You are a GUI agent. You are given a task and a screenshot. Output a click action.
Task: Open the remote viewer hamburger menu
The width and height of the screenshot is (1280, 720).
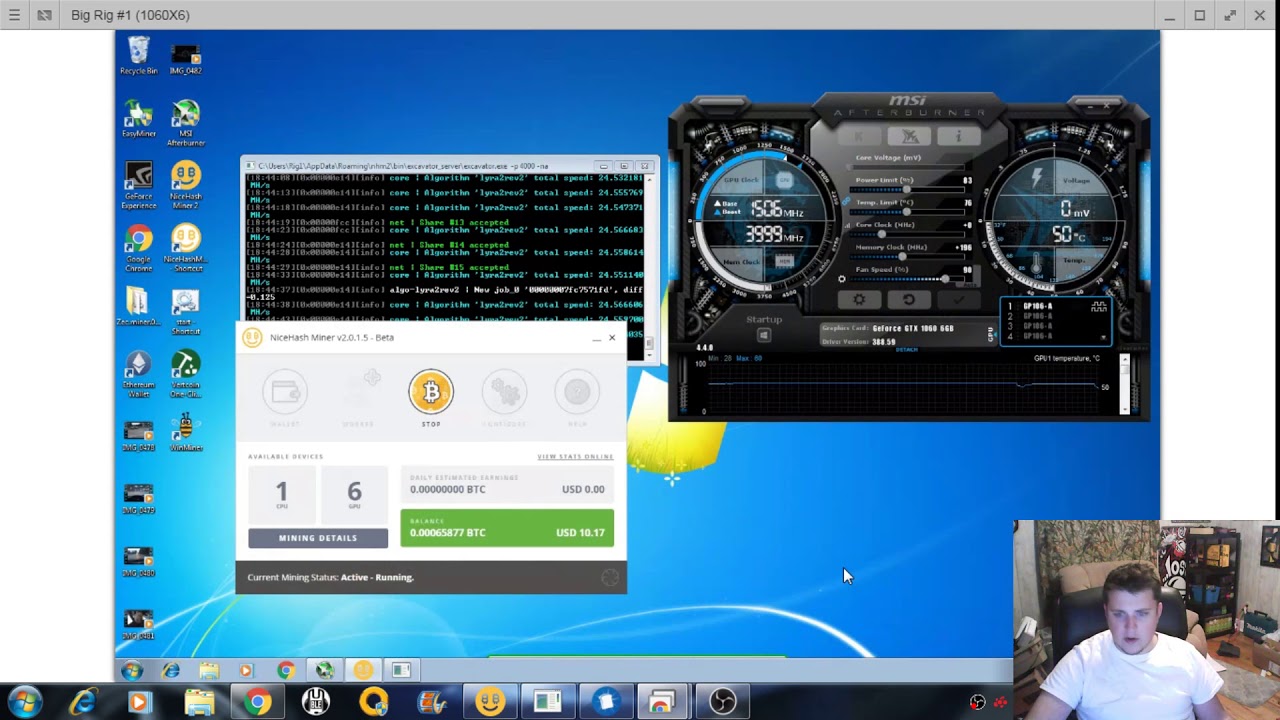[x=14, y=15]
